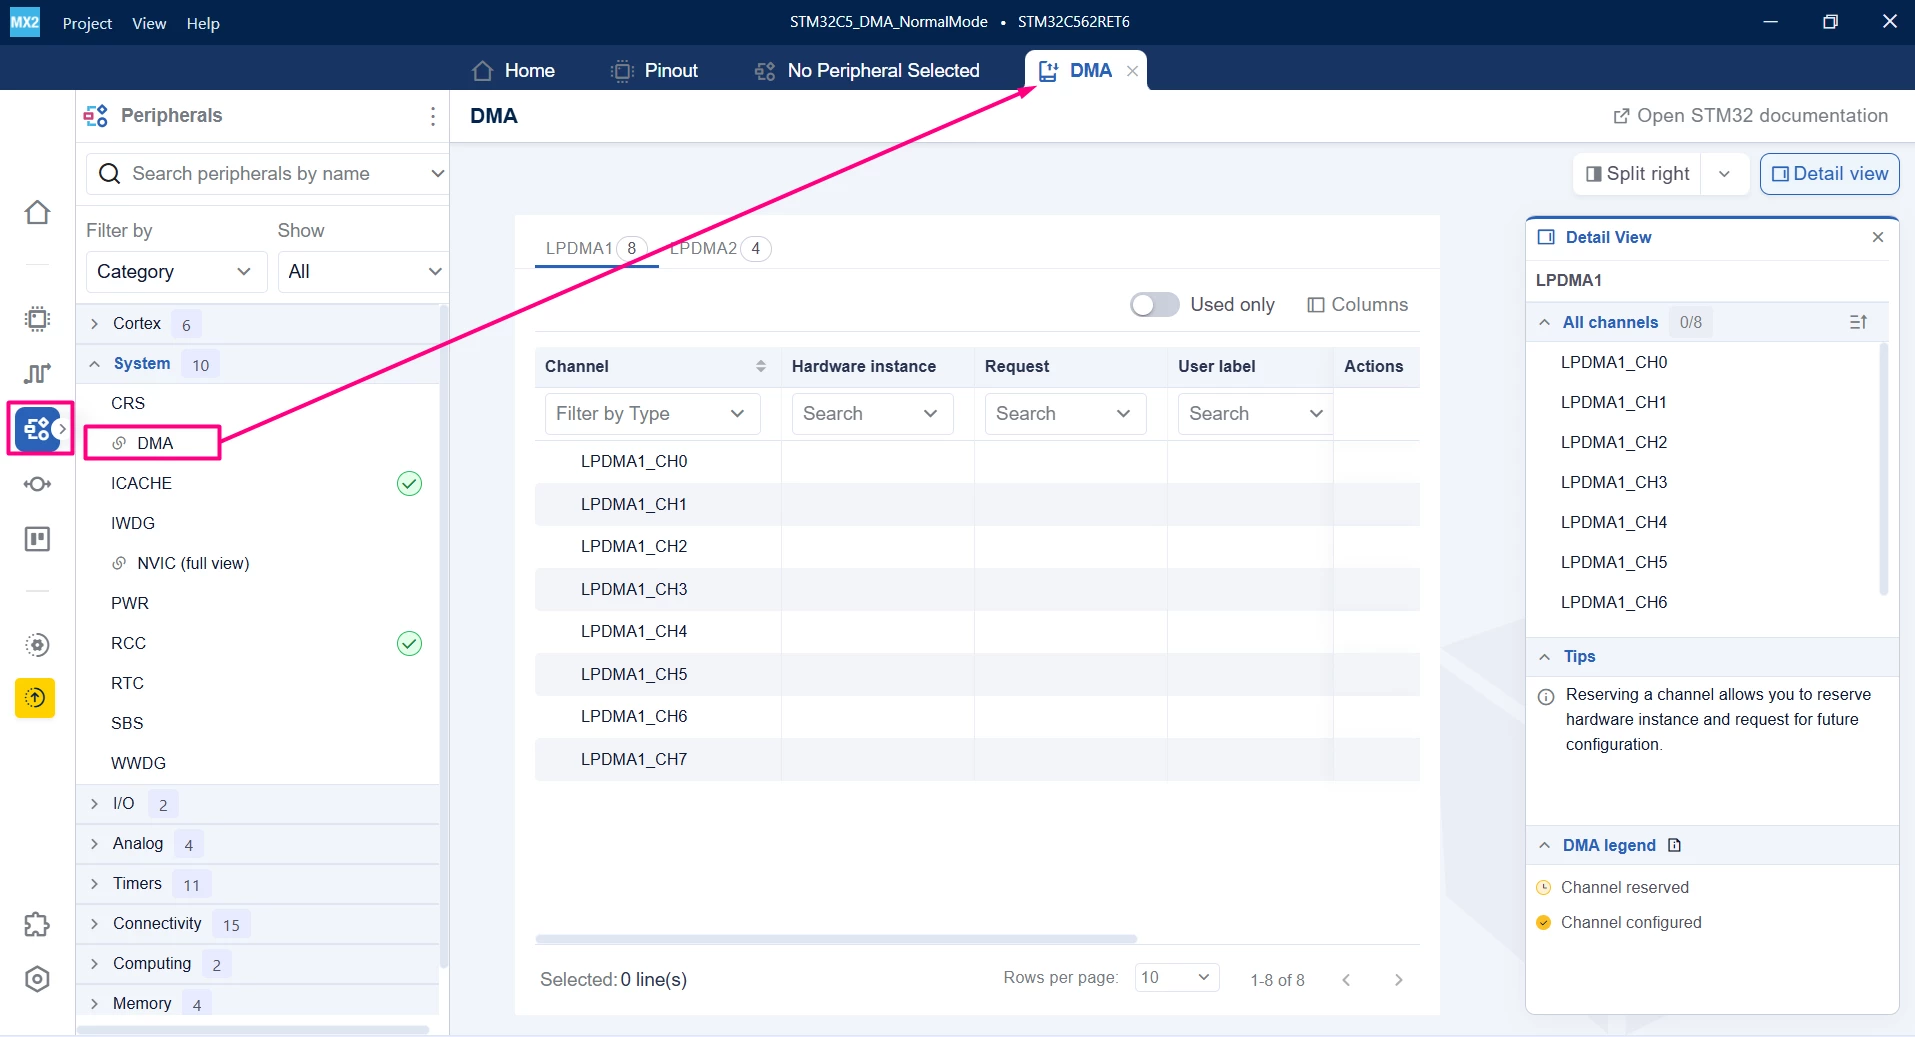Viewport: 1915px width, 1037px height.
Task: Open the hexagon settings icon in sidebar
Action: coord(37,979)
